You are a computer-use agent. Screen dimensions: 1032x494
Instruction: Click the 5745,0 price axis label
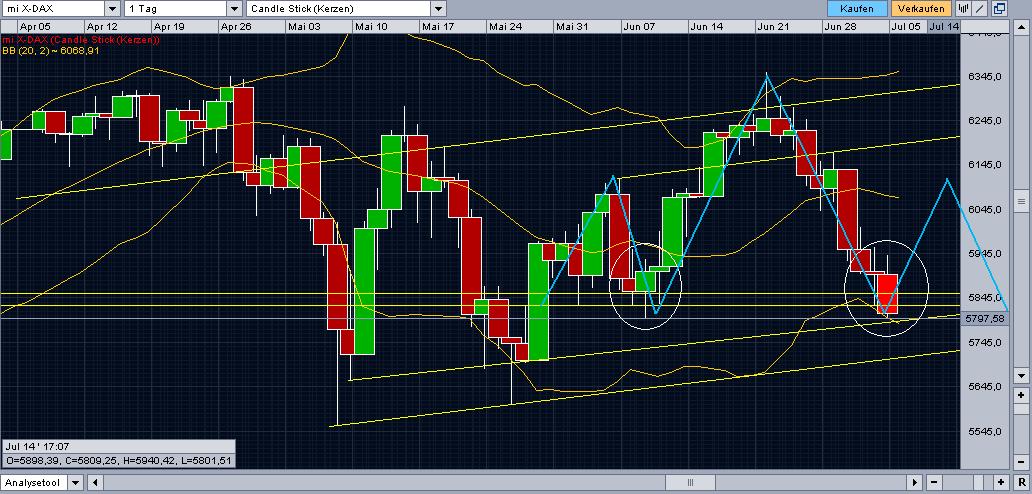pos(985,342)
